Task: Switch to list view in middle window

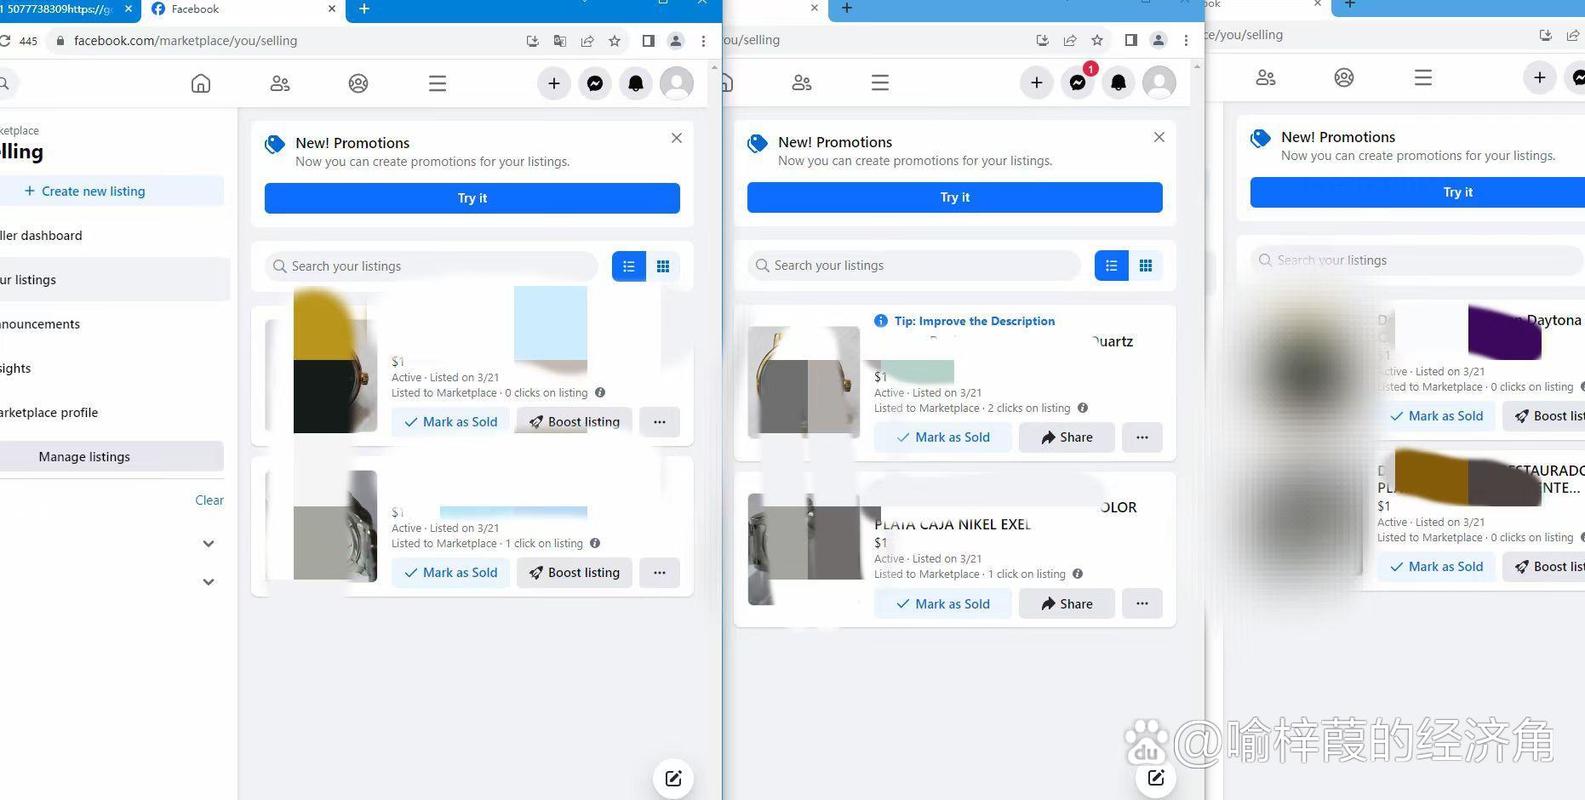Action: tap(1111, 265)
